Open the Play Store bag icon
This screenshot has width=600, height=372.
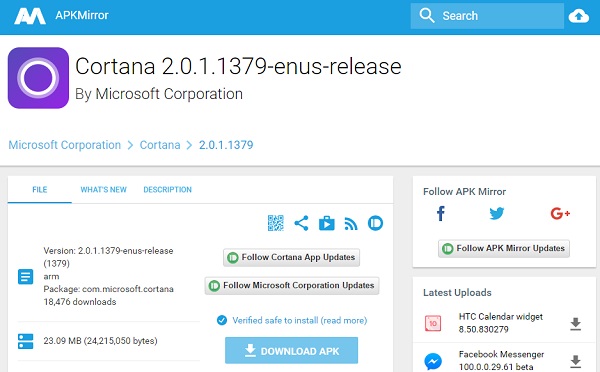326,223
